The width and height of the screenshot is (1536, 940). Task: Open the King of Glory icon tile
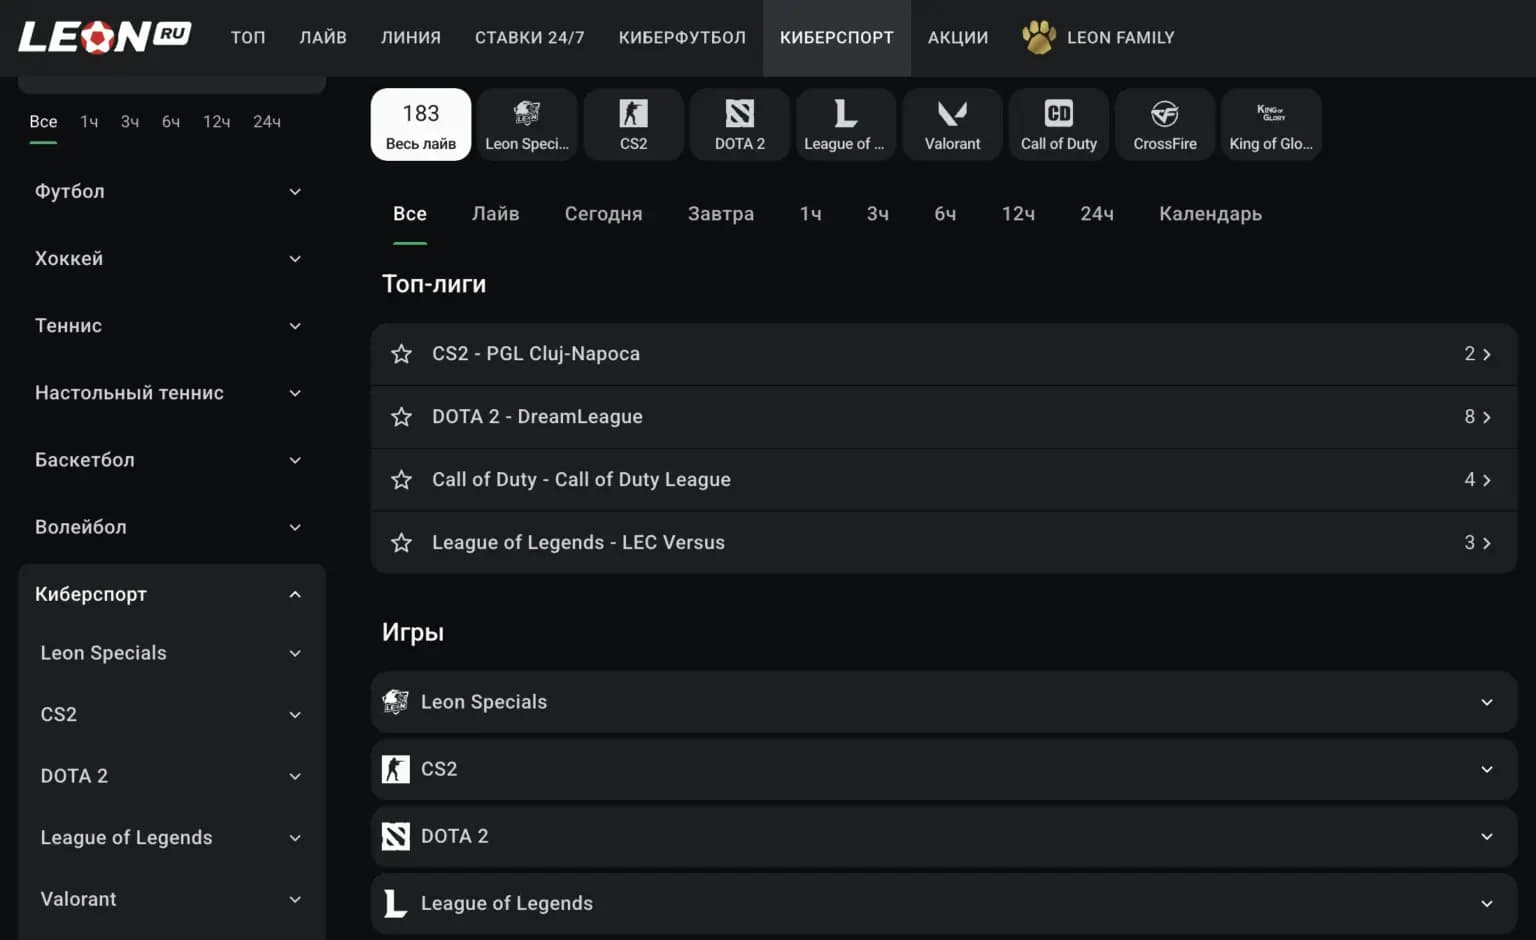click(1271, 124)
